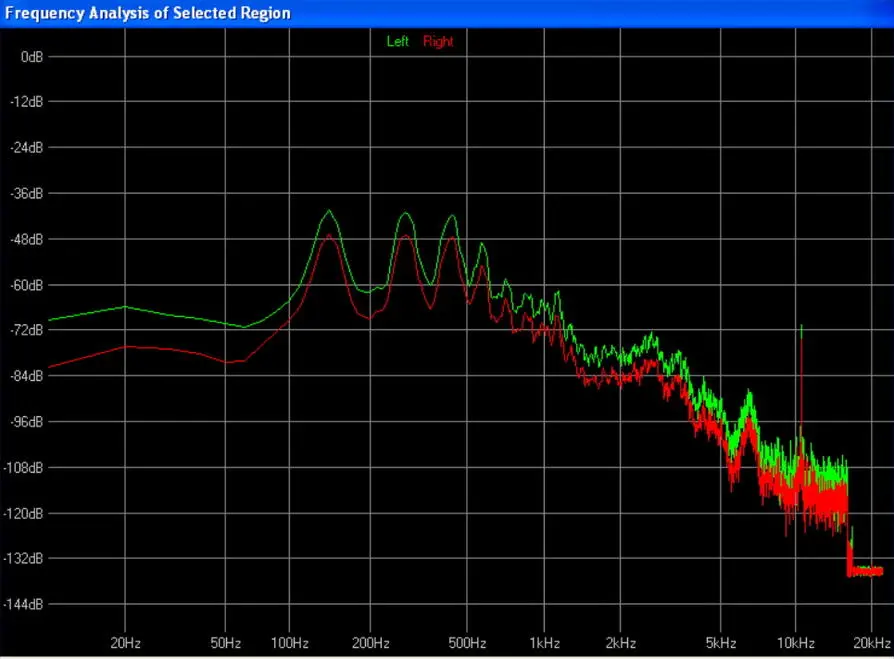Click the red "Right" channel legend label
This screenshot has width=894, height=659.
tap(438, 42)
